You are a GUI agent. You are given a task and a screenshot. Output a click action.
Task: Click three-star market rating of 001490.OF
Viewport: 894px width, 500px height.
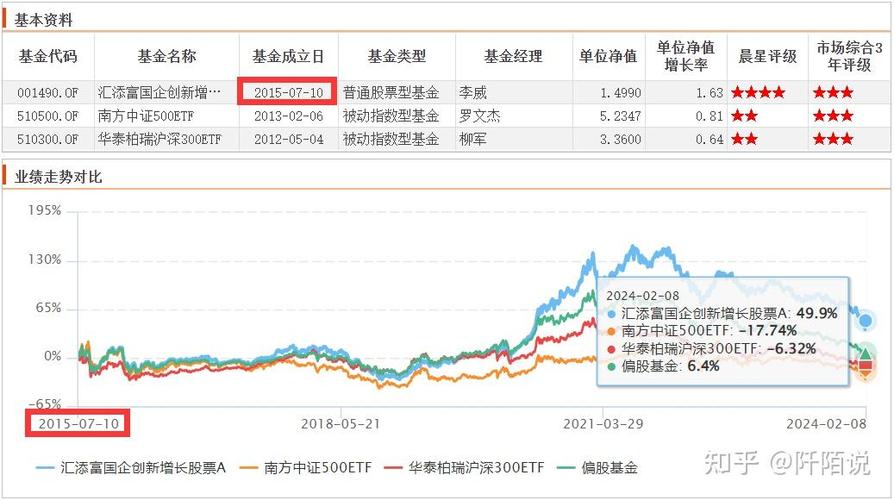tap(833, 92)
